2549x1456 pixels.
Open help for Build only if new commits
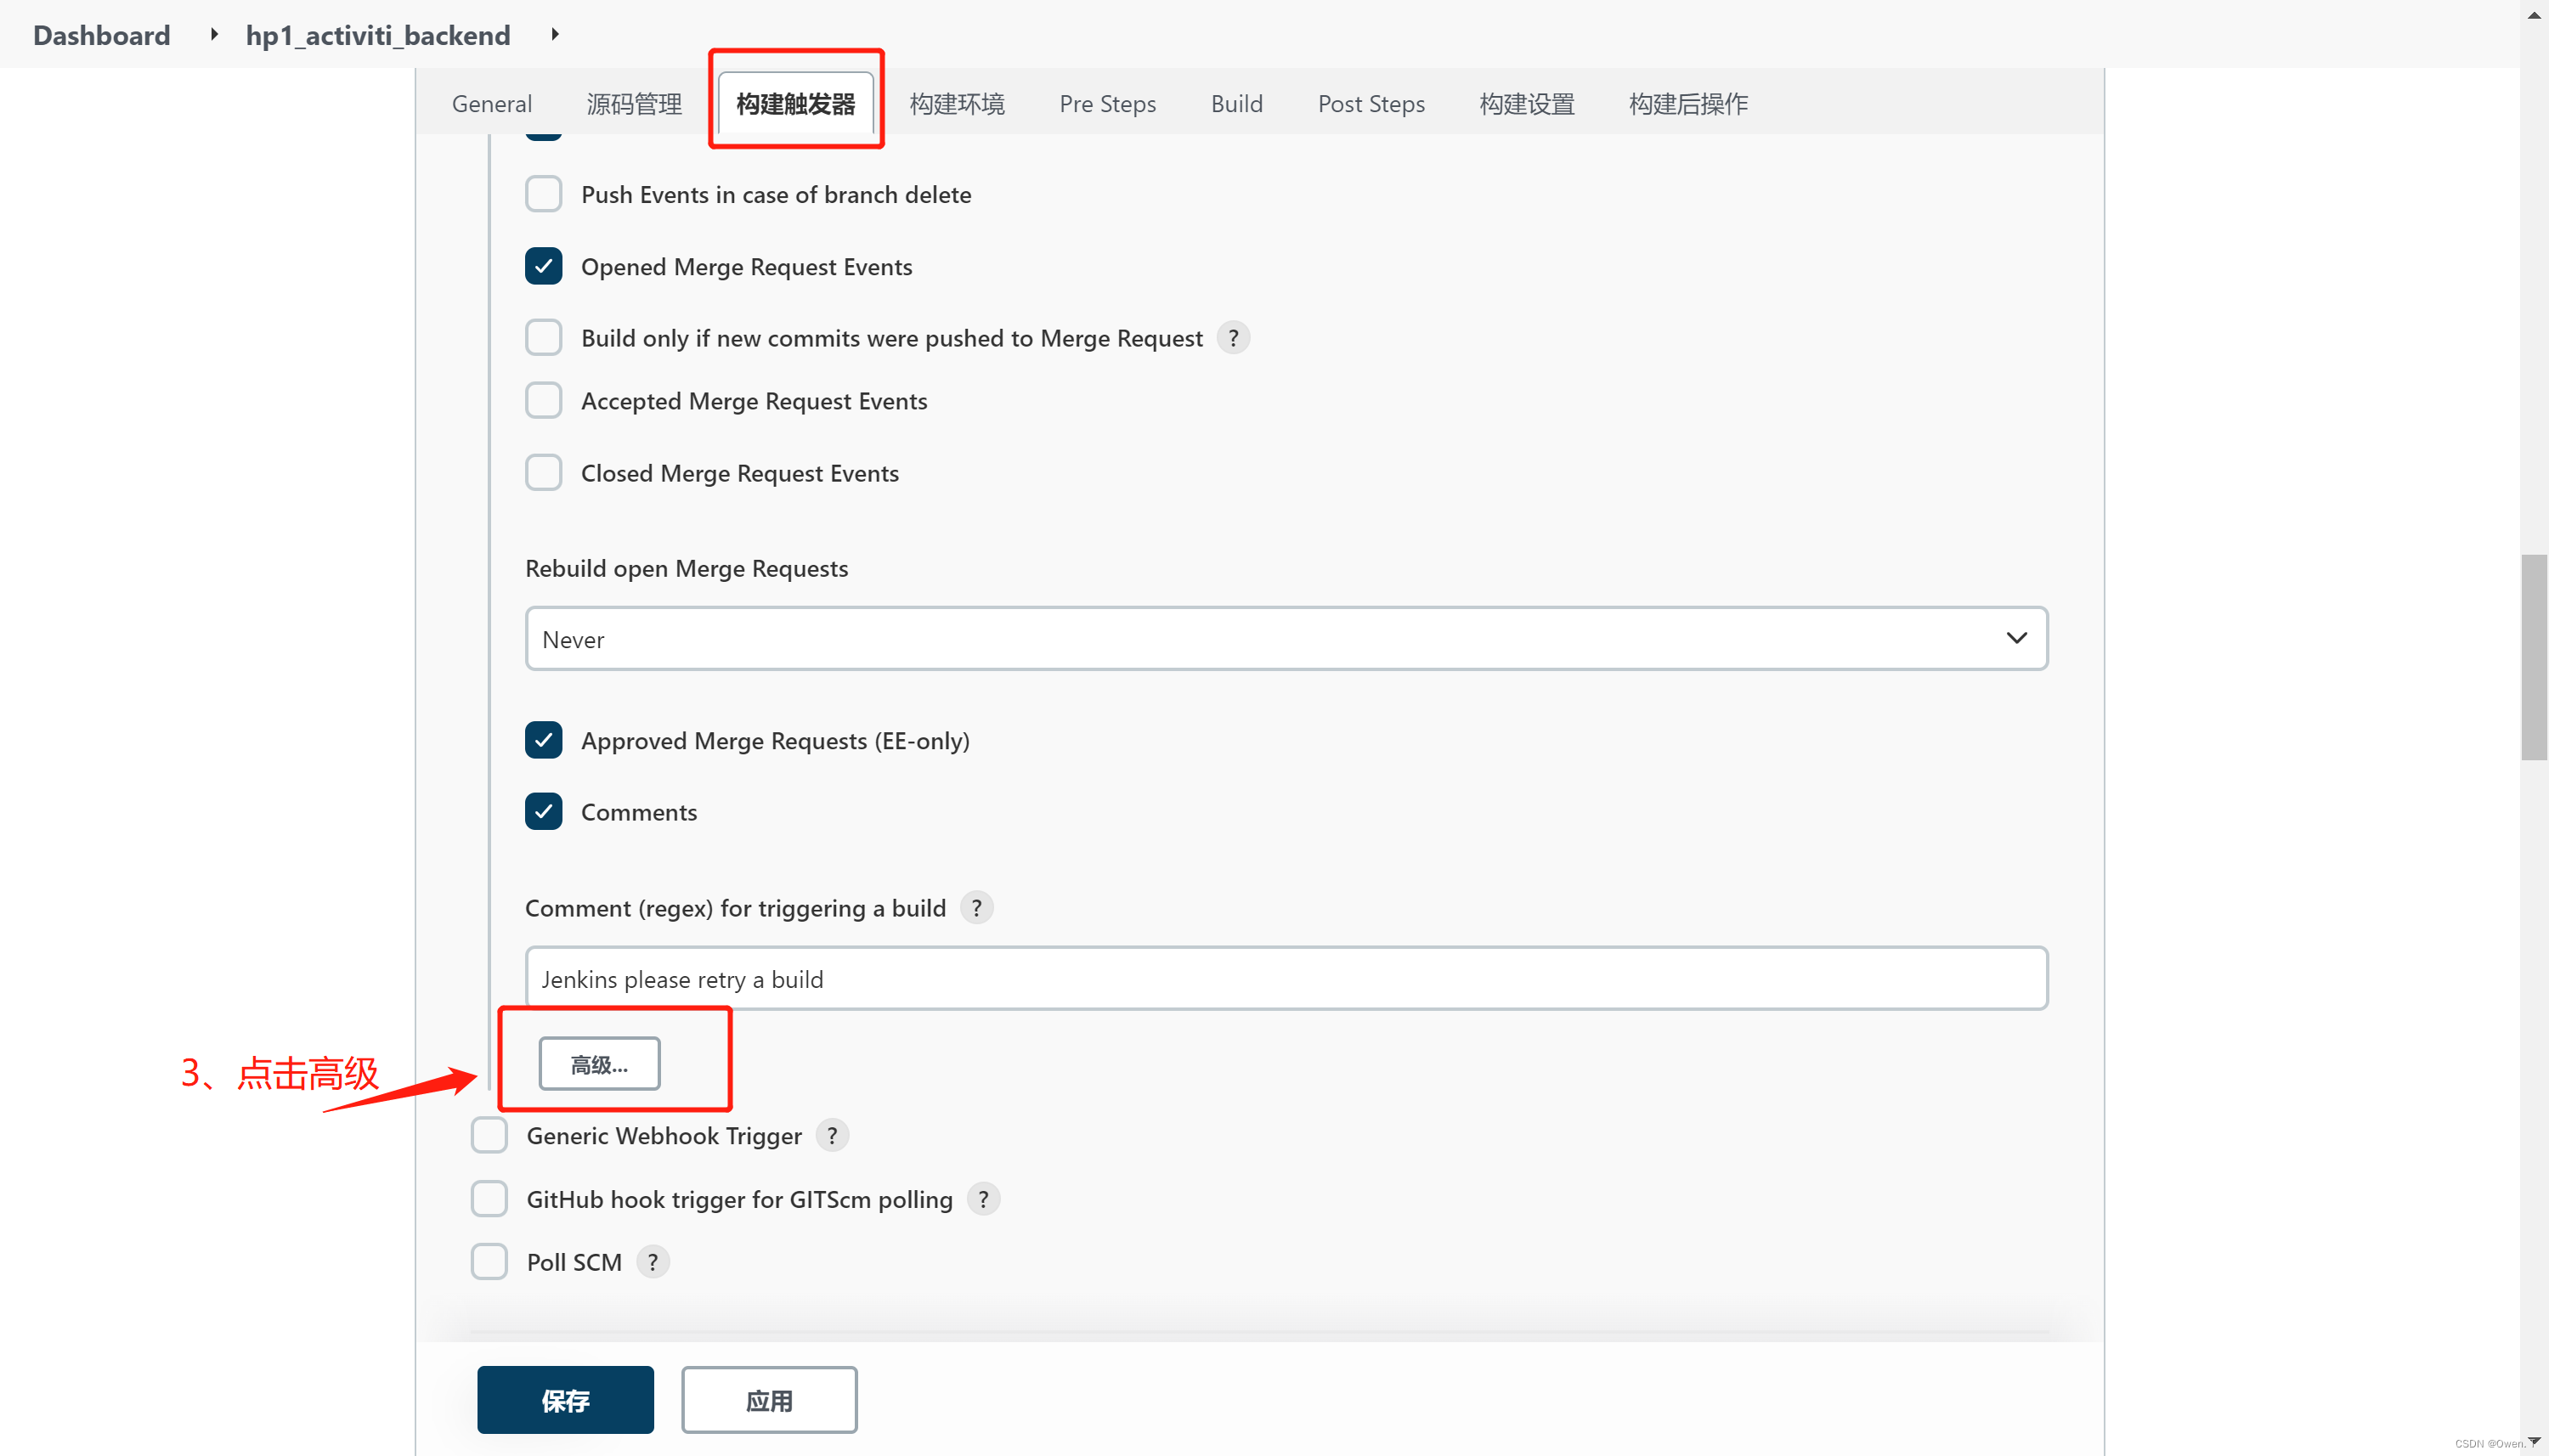click(1233, 338)
